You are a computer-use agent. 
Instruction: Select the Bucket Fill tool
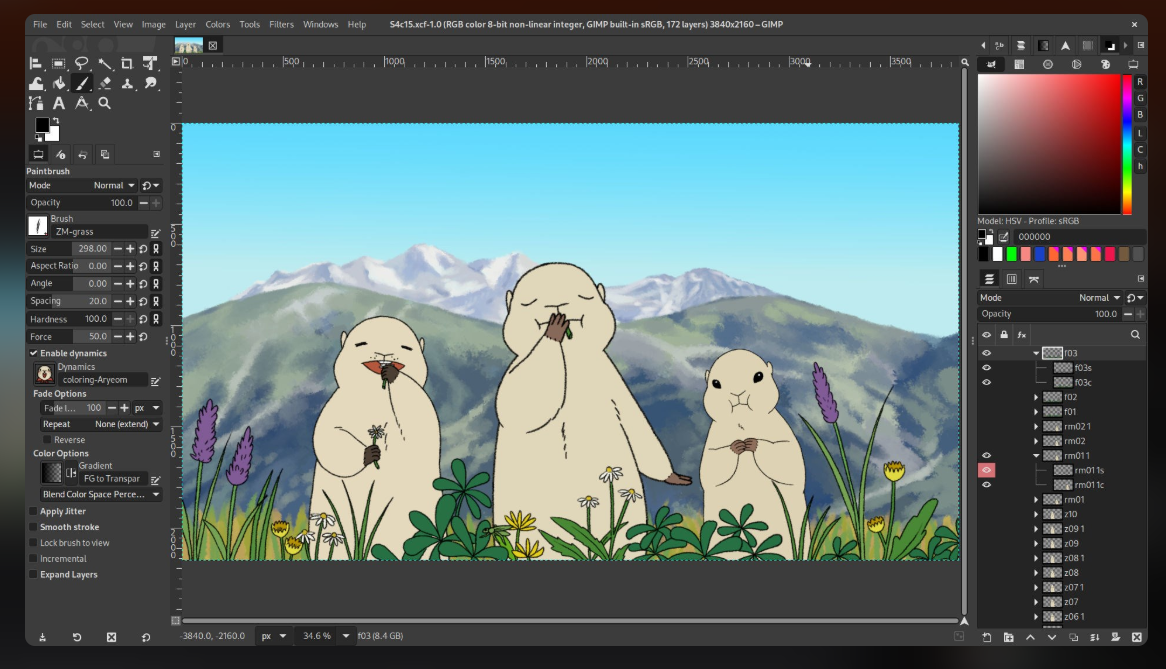[59, 84]
